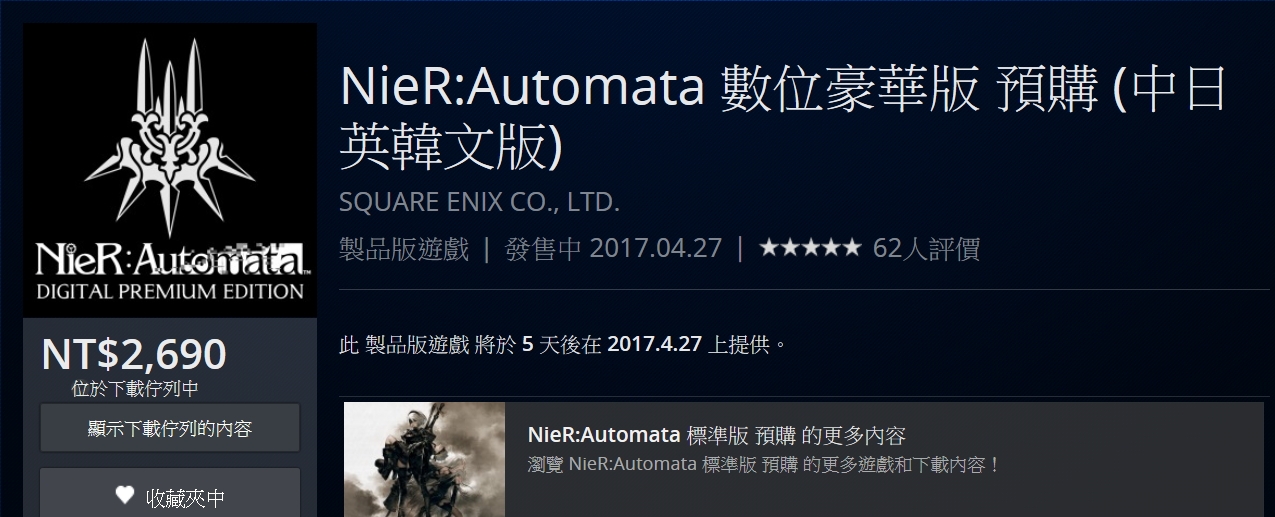The width and height of the screenshot is (1275, 517).
Task: Click the 發售中 2017.04.27 release date
Action: click(x=613, y=249)
